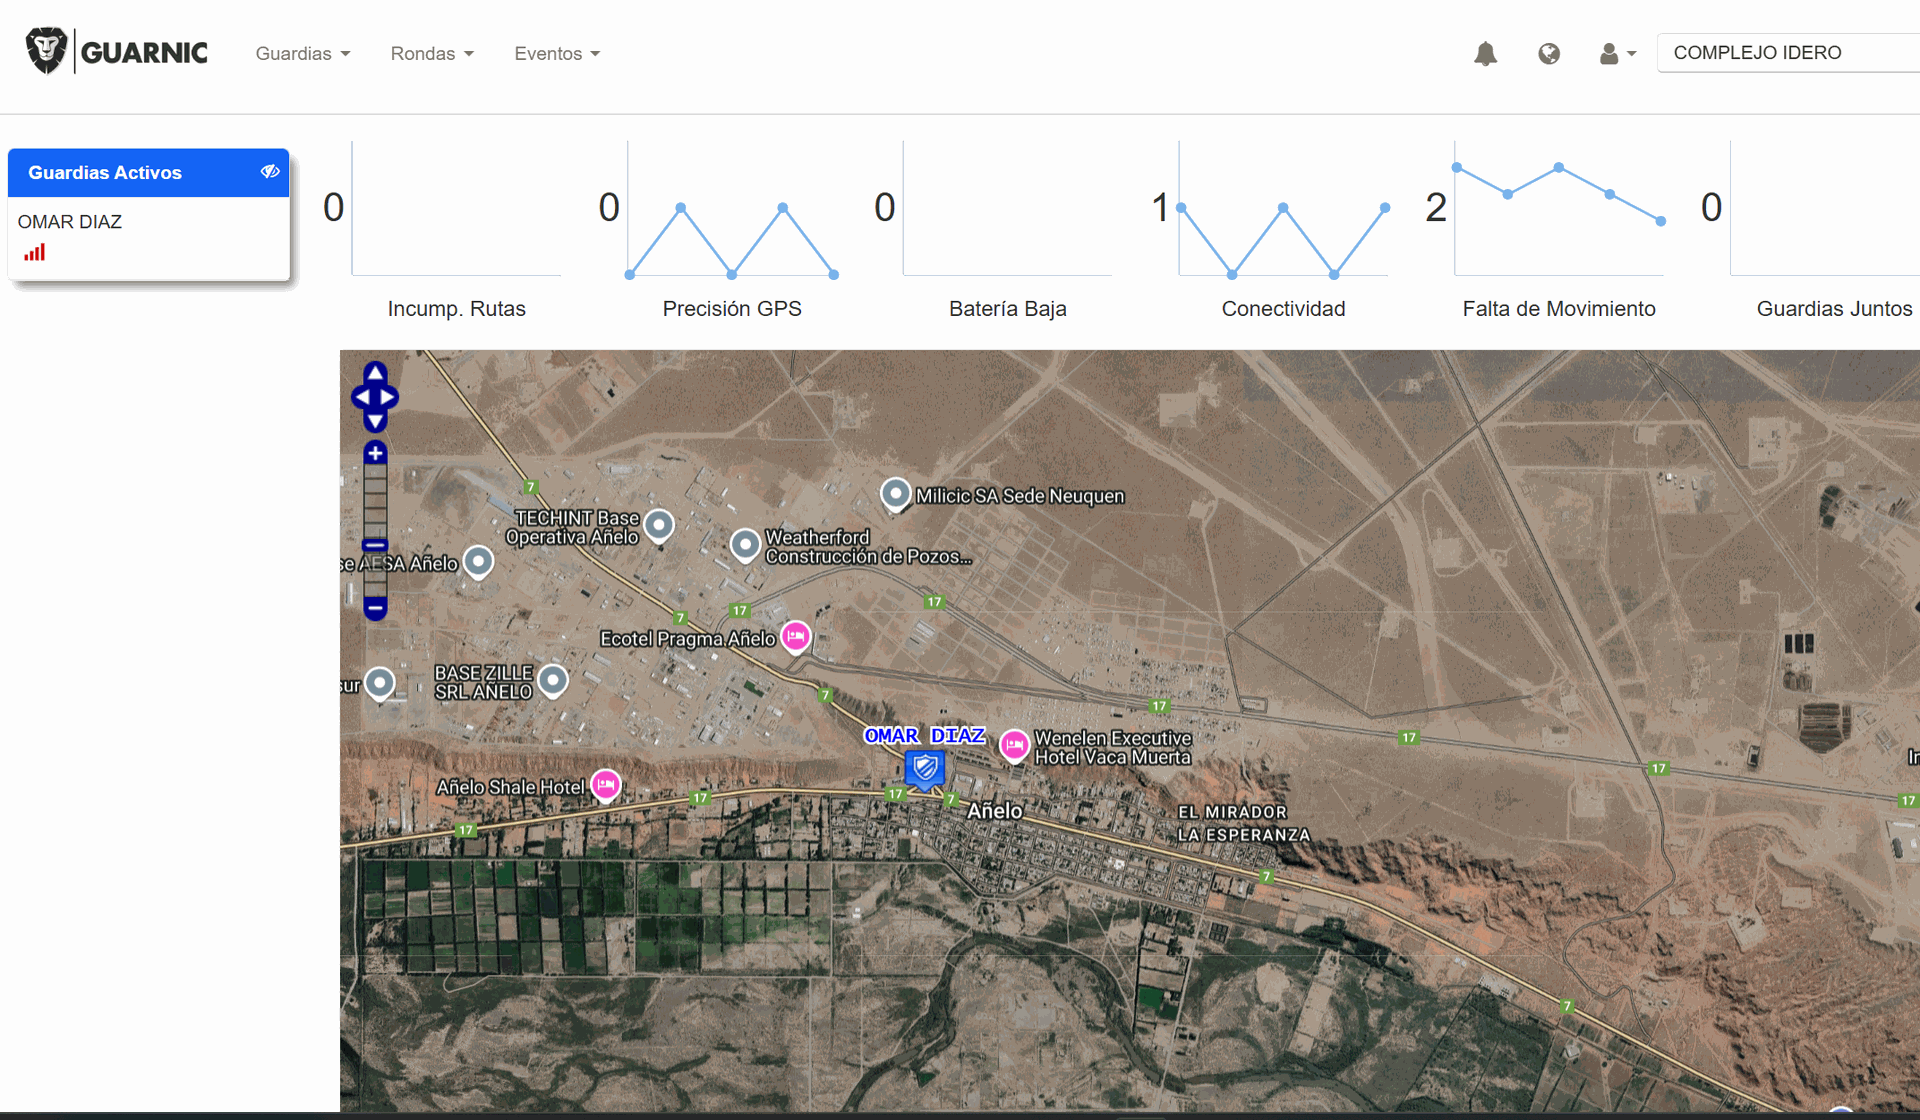Screen dimensions: 1920x1120
Task: Select OMAR DIAZ in active guards list
Action: 70,222
